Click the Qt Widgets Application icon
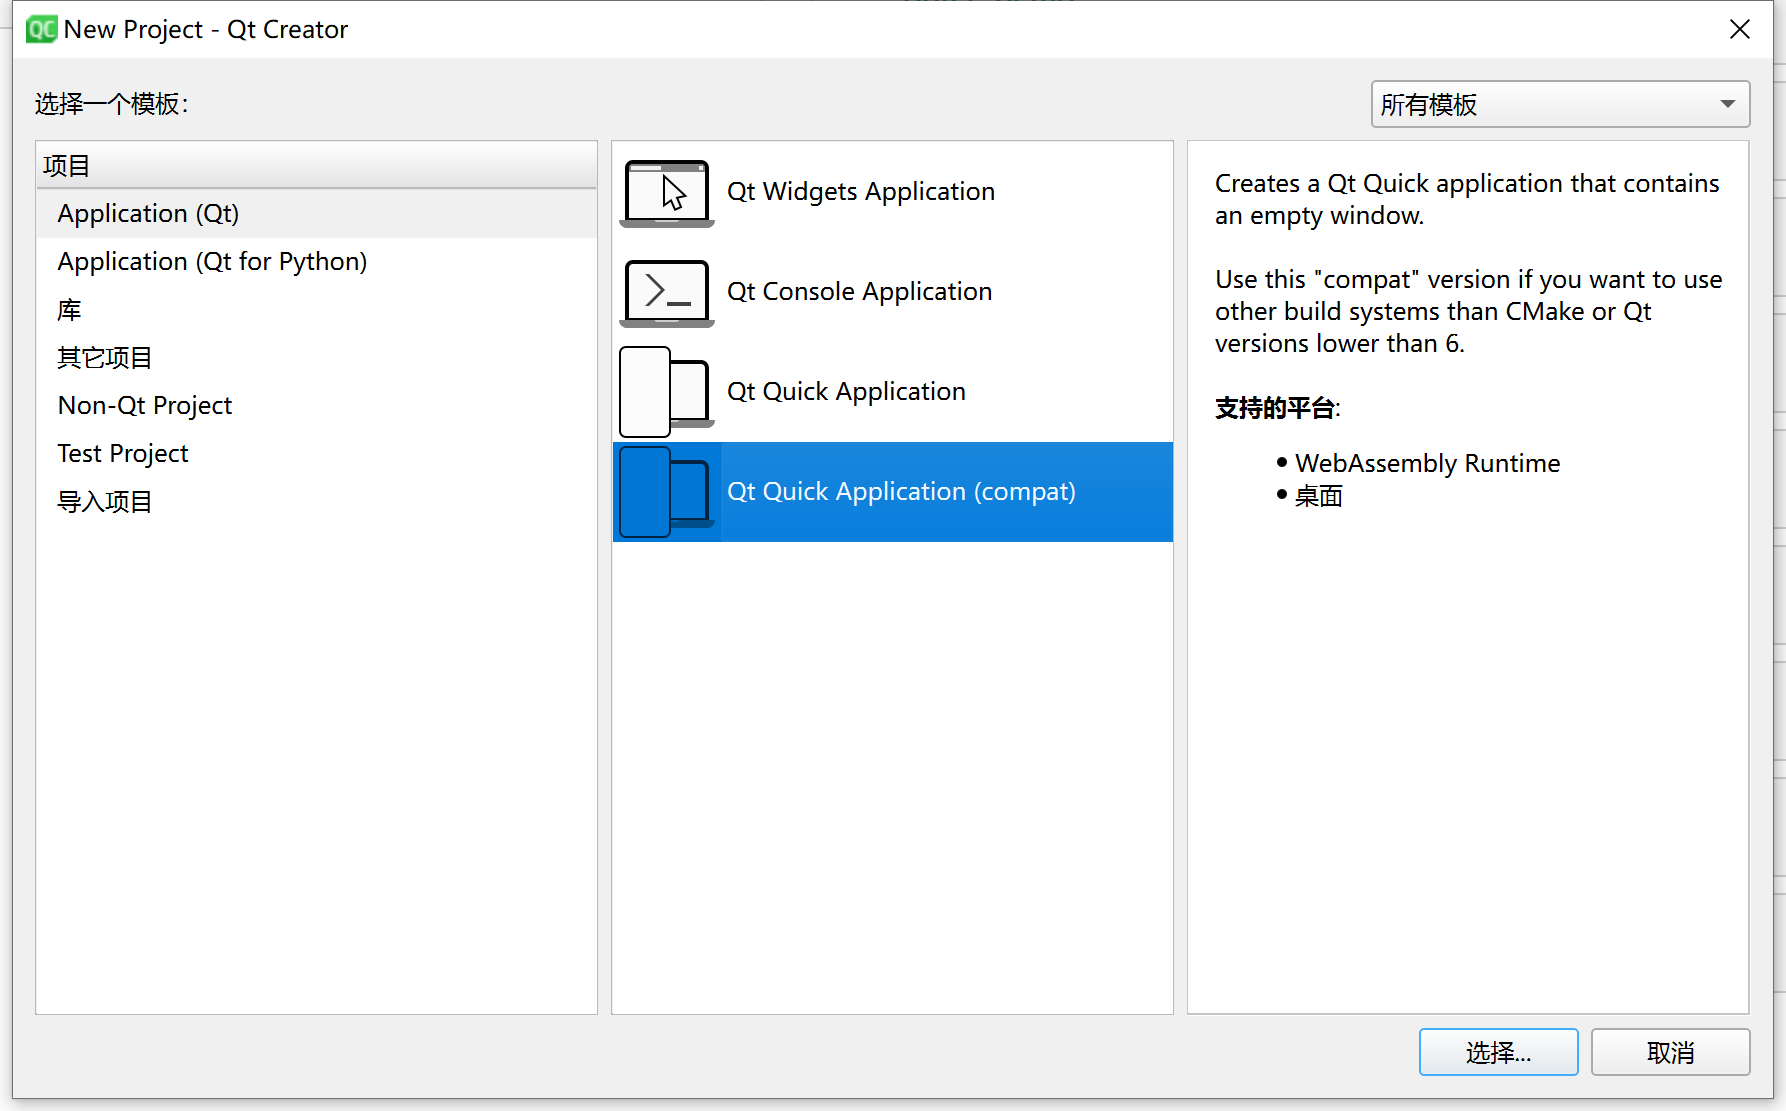Image resolution: width=1786 pixels, height=1111 pixels. tap(667, 193)
